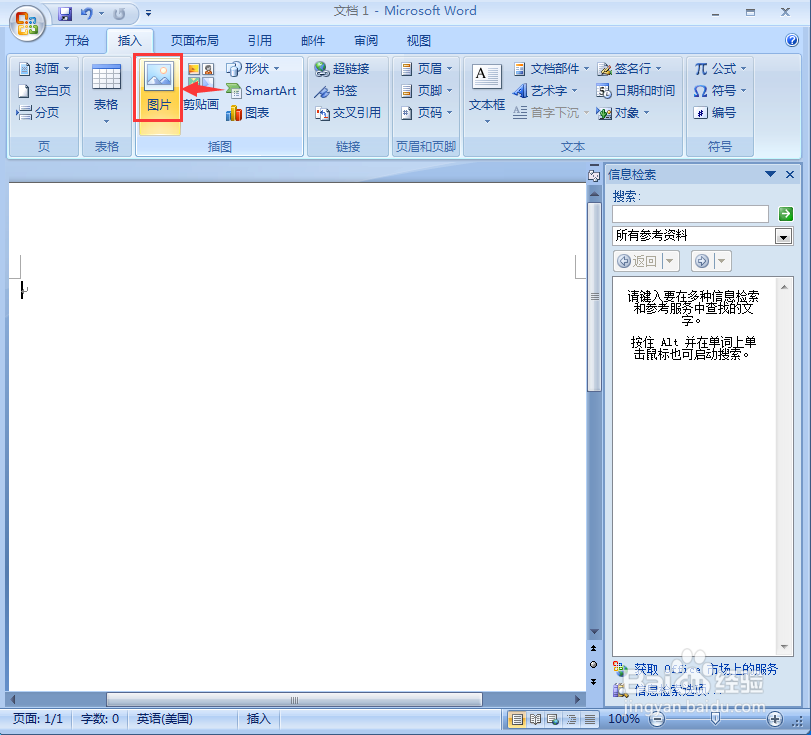This screenshot has width=811, height=735.
Task: Insert an 对象 object
Action: (x=622, y=112)
